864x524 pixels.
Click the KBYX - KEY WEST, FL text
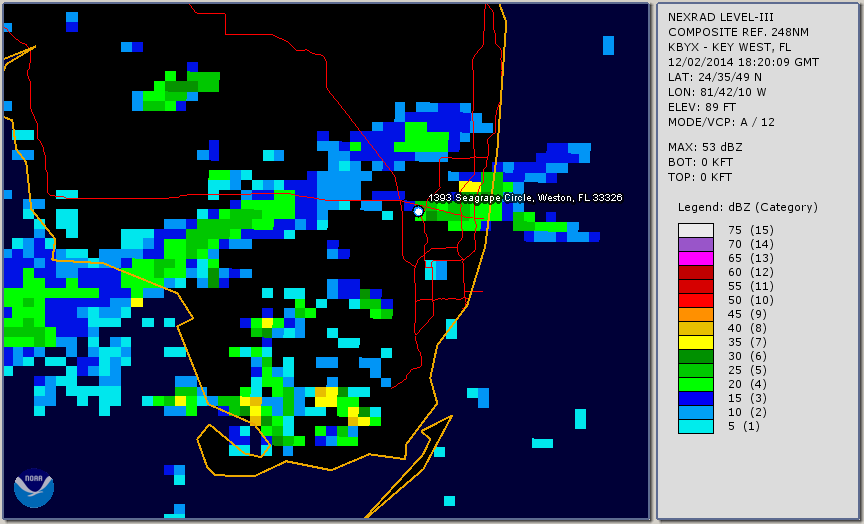pos(730,47)
